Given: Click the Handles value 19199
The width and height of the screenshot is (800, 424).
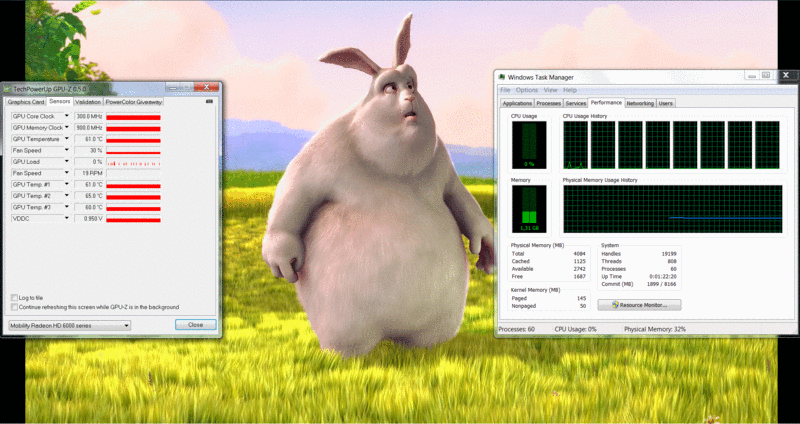Looking at the screenshot, I should (669, 254).
